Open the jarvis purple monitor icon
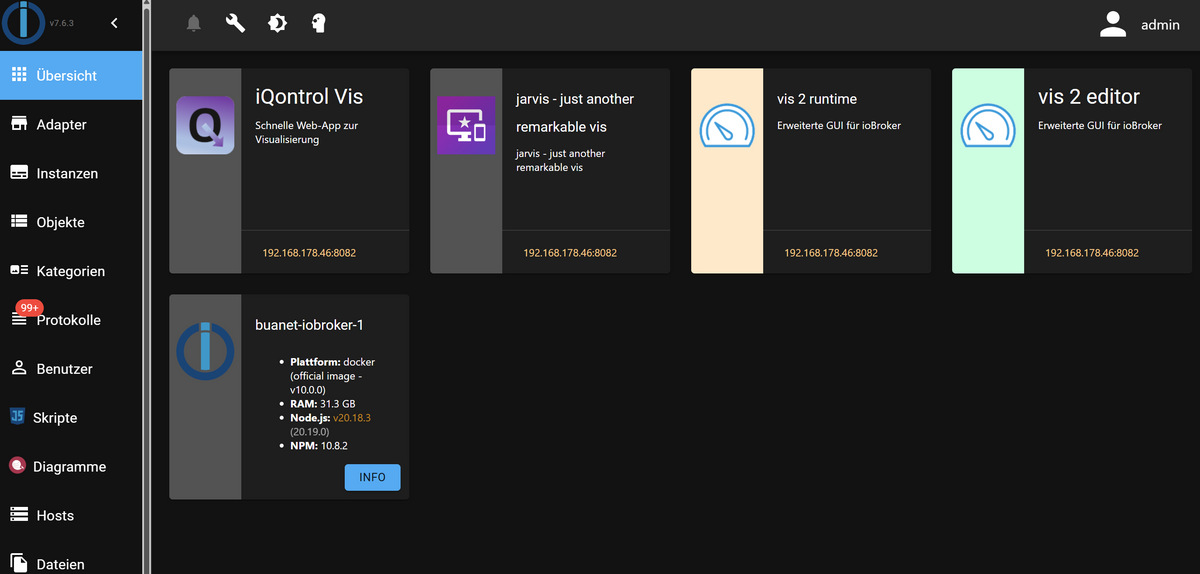Image resolution: width=1200 pixels, height=574 pixels. (466, 125)
